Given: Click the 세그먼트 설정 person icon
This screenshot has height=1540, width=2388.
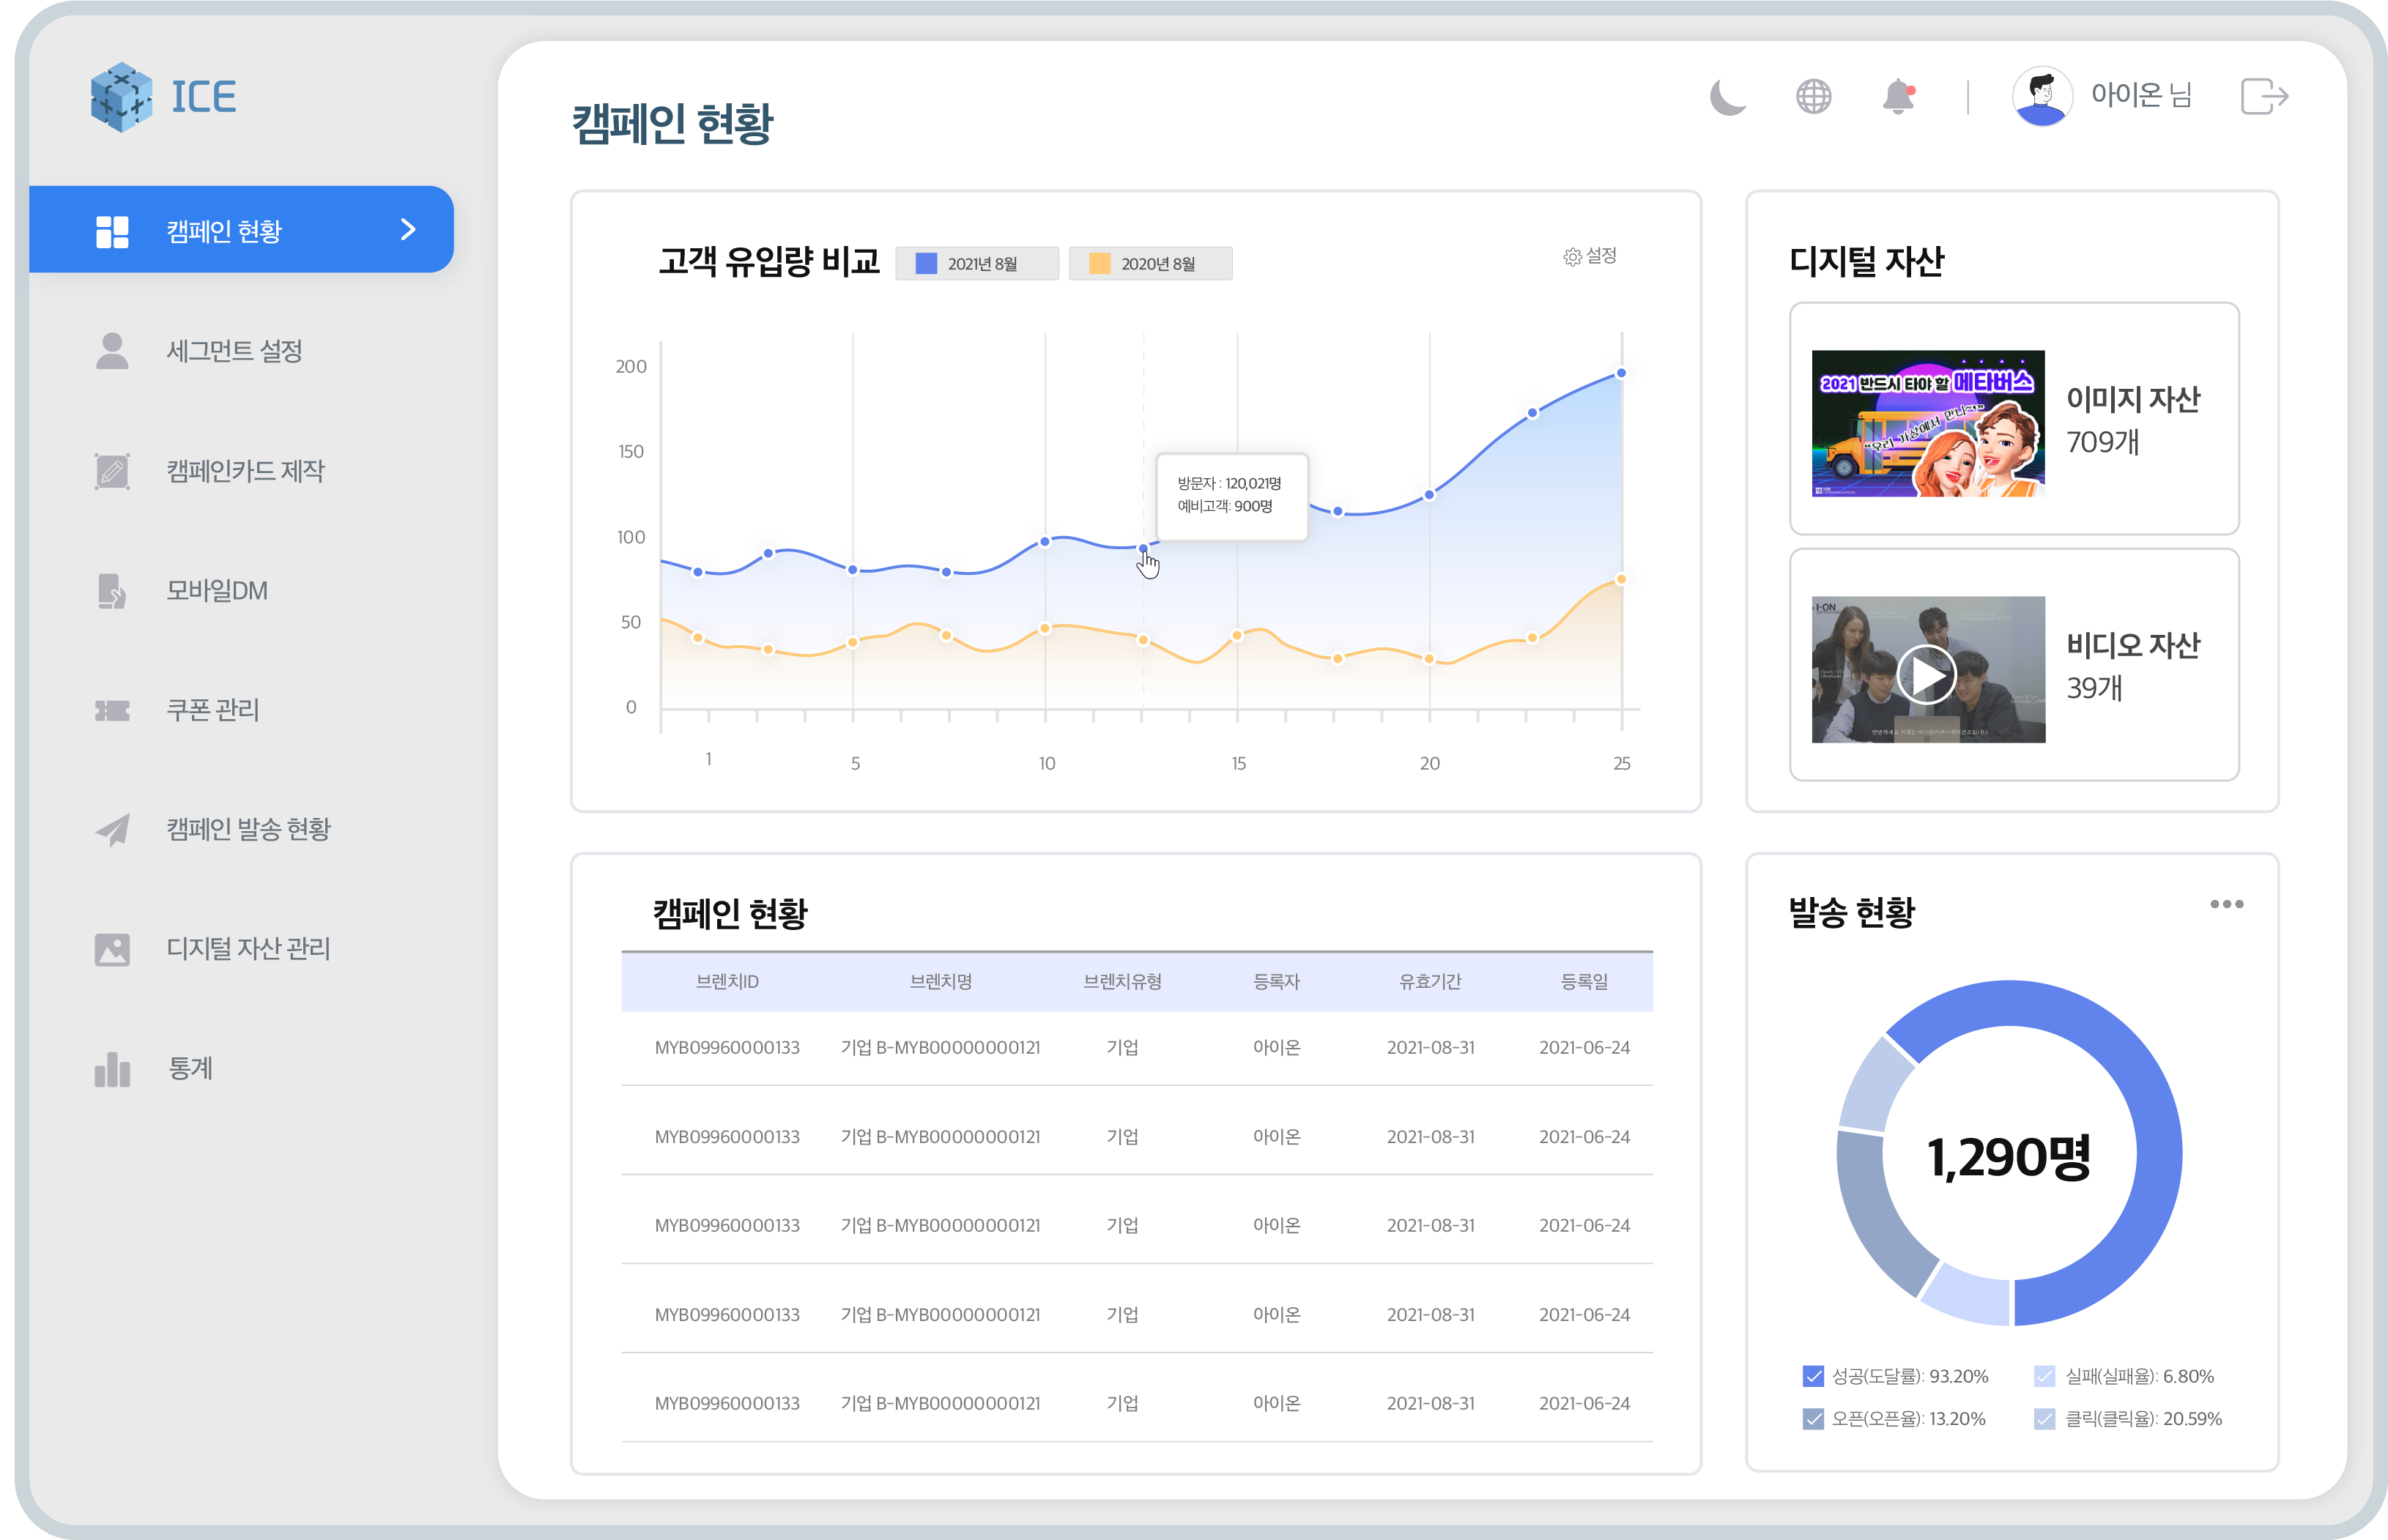Looking at the screenshot, I should pos(112,351).
